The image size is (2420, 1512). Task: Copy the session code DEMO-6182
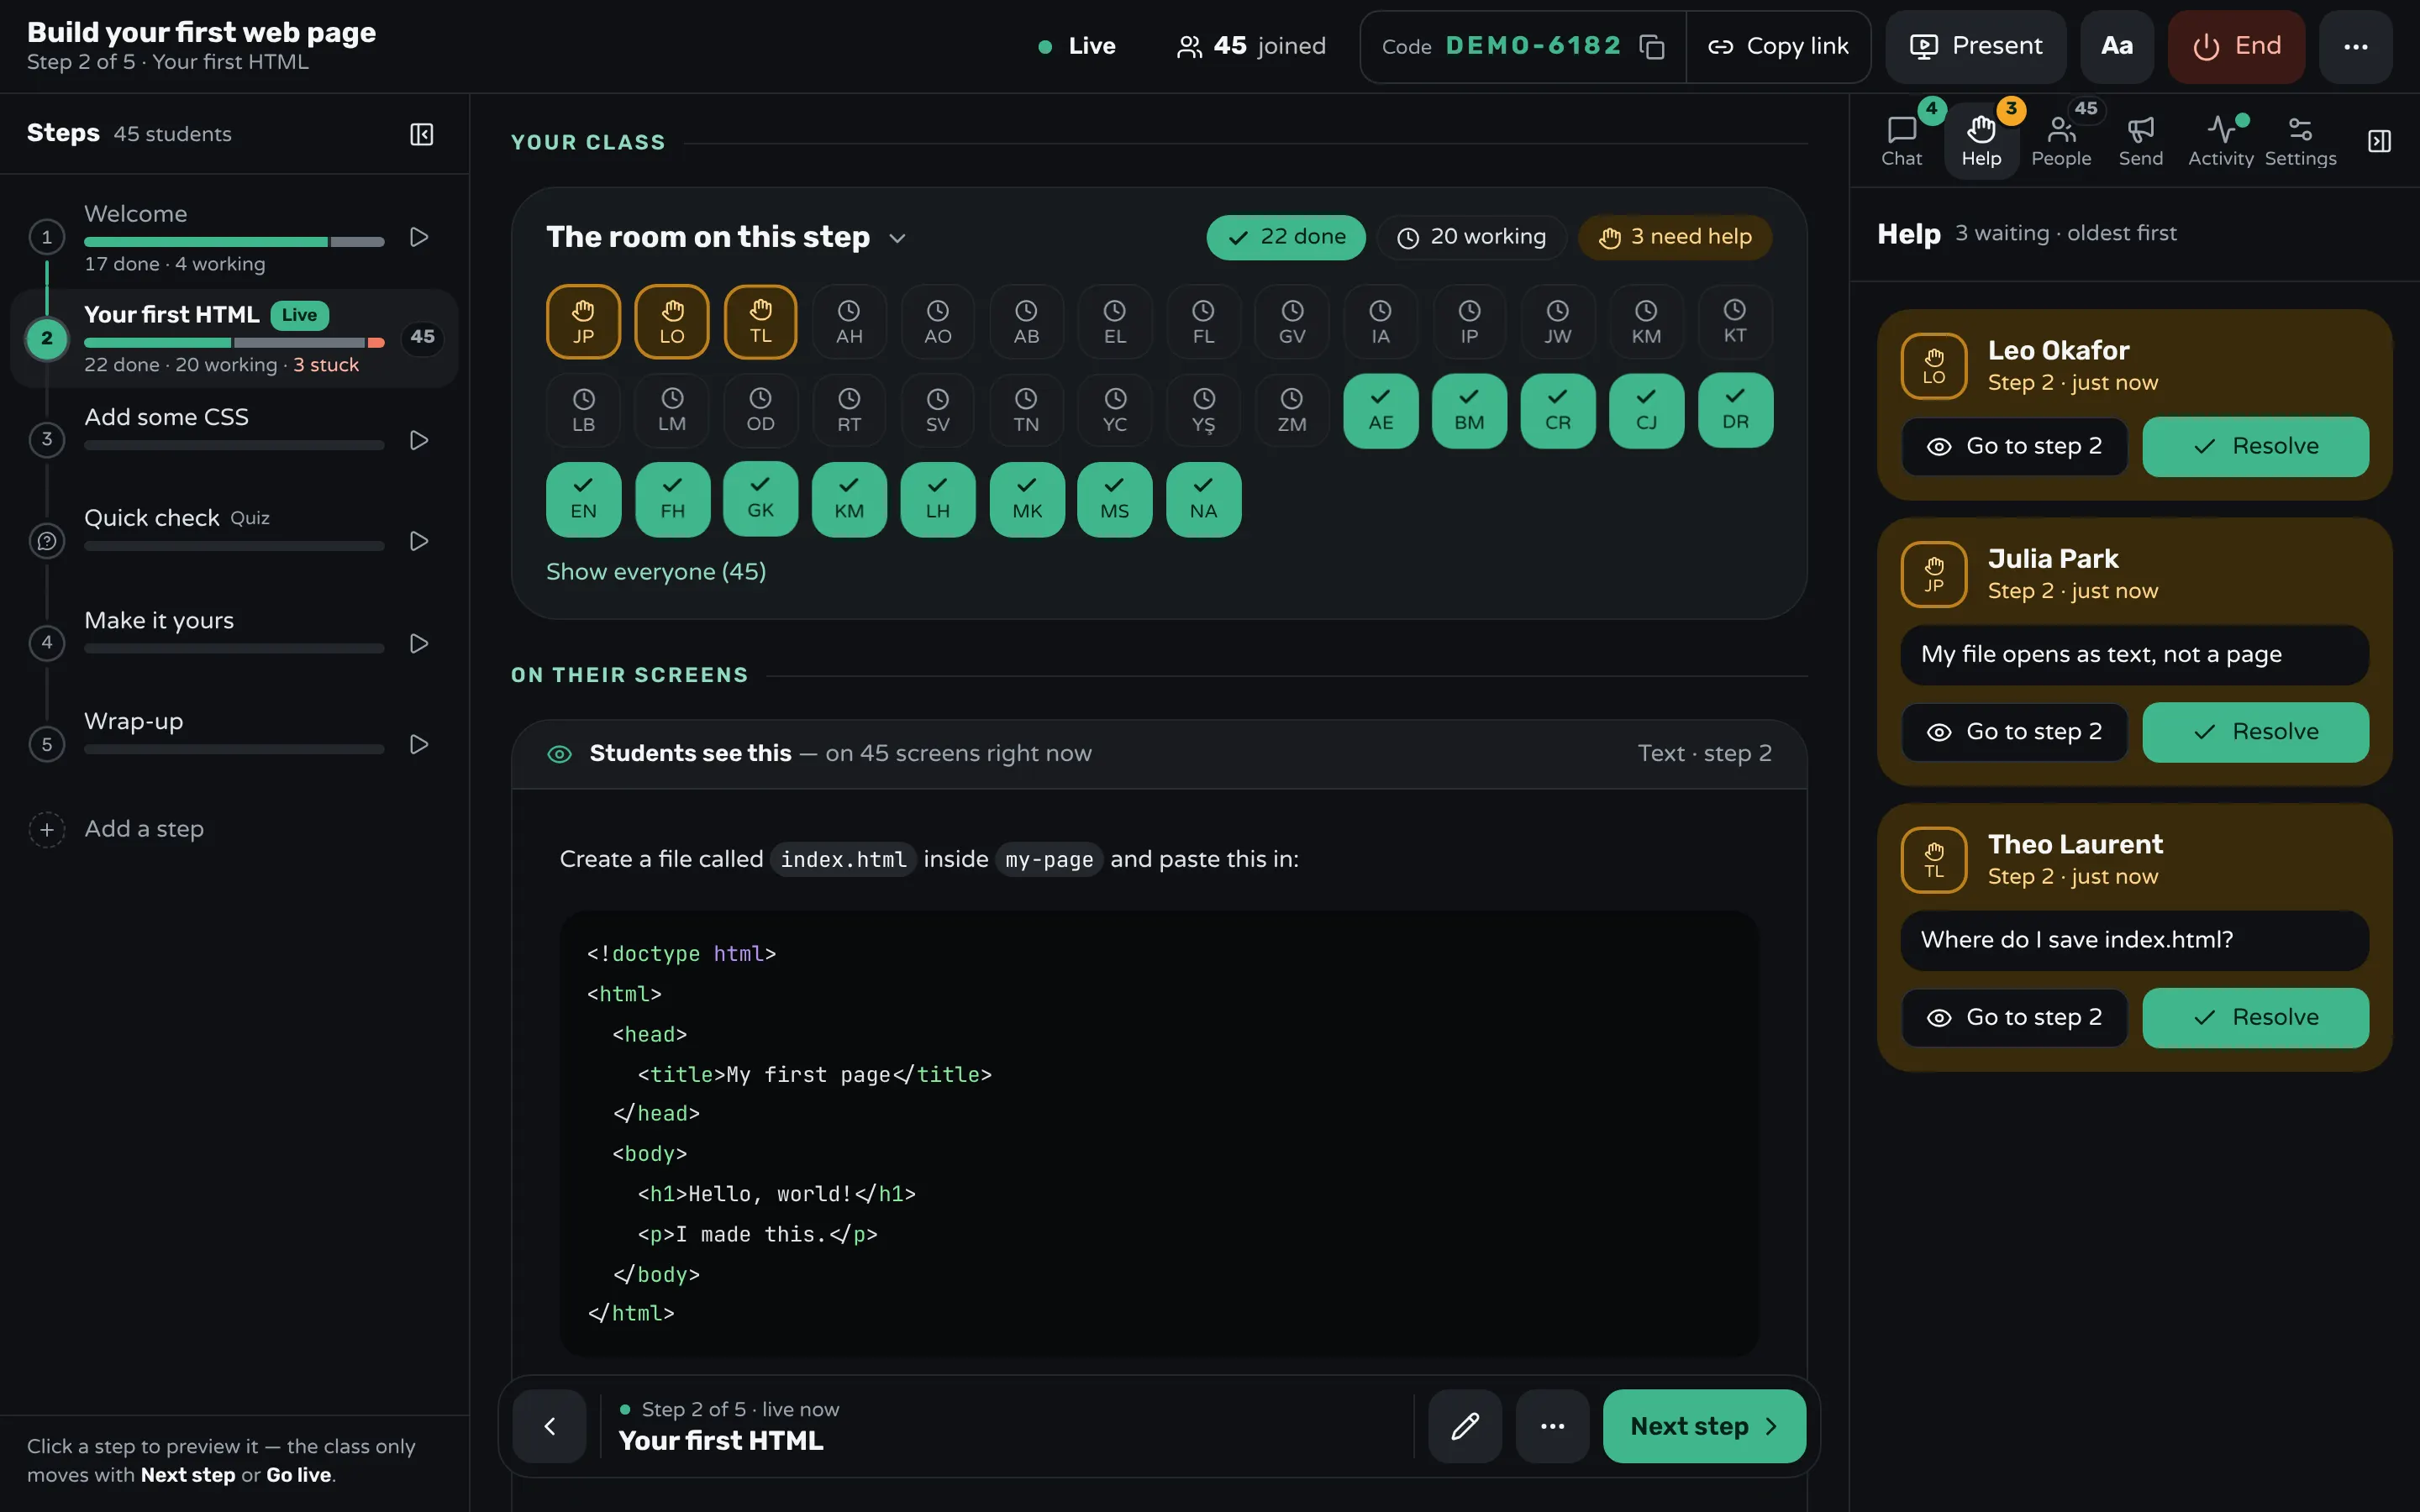click(1652, 47)
